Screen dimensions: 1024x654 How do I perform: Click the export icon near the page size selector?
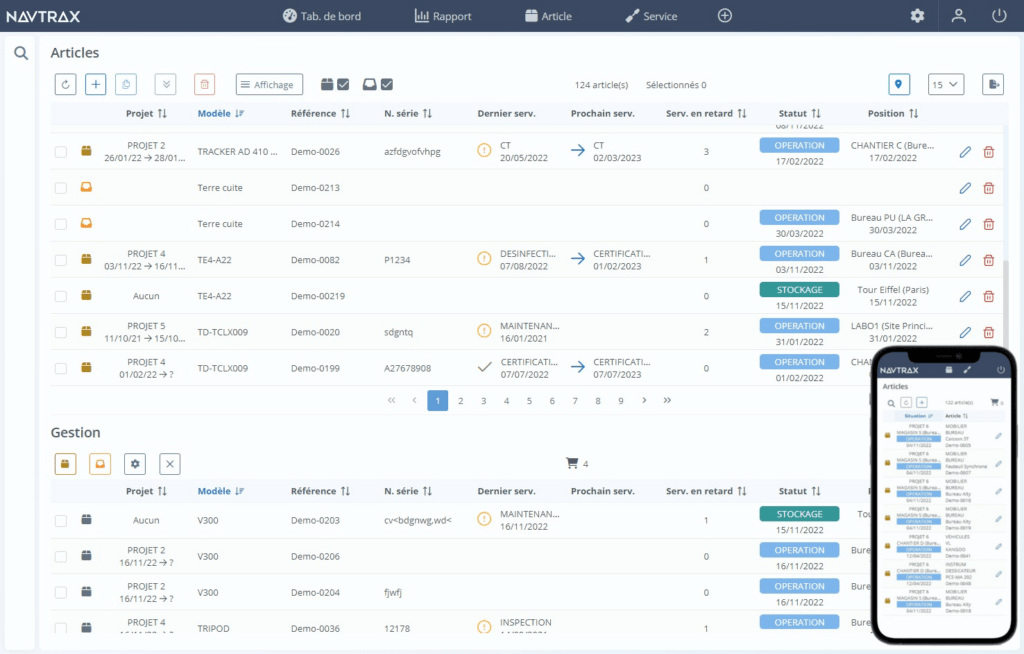click(991, 84)
